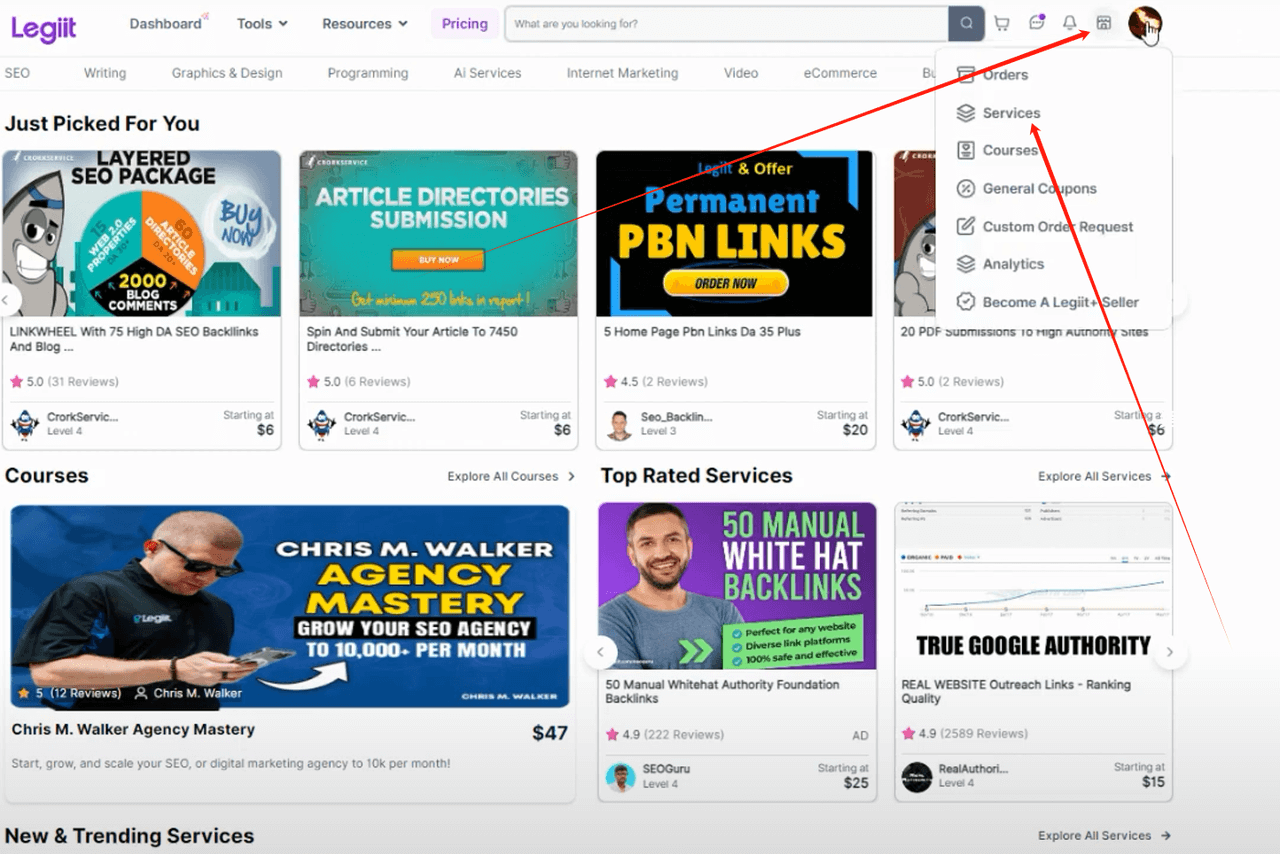The height and width of the screenshot is (854, 1280).
Task: Click the Analytics icon in dropdown
Action: (x=965, y=264)
